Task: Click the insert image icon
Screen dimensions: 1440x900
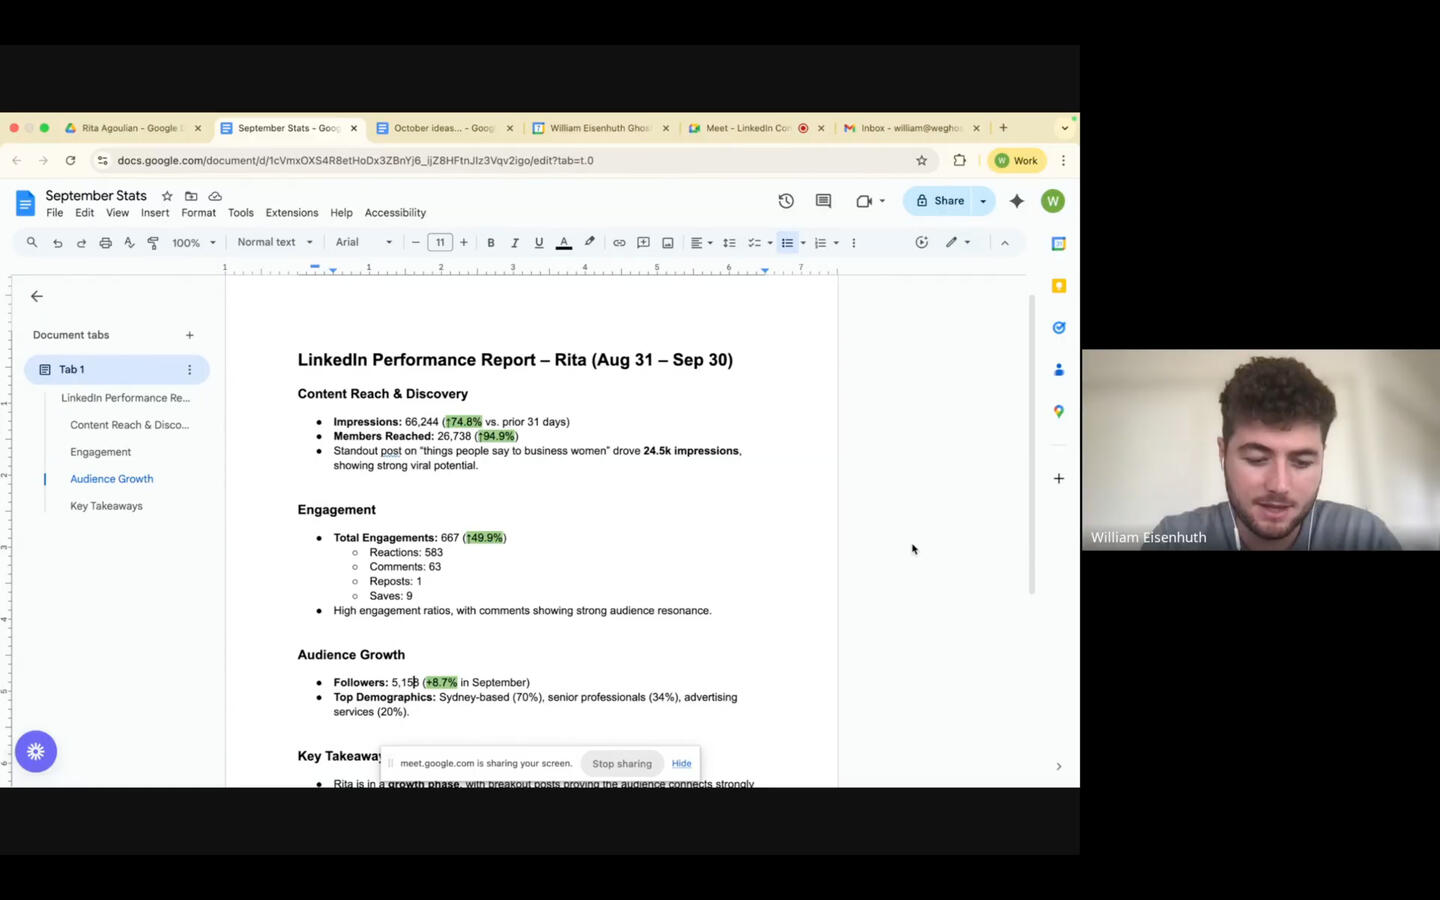Action: (x=667, y=243)
